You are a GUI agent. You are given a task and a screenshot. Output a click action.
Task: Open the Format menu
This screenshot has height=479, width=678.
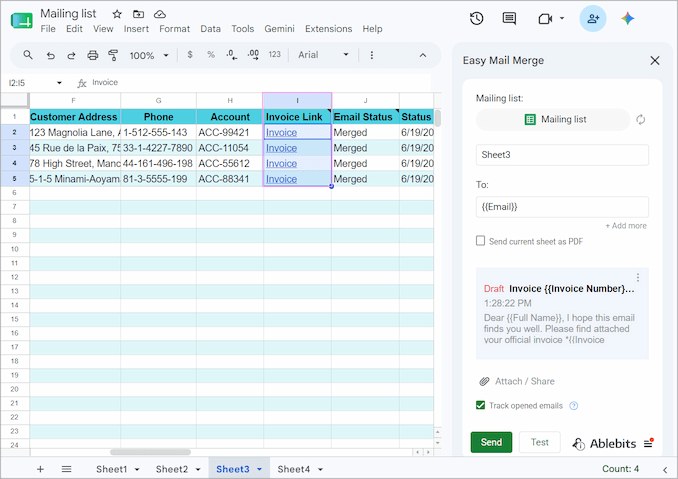coord(174,29)
